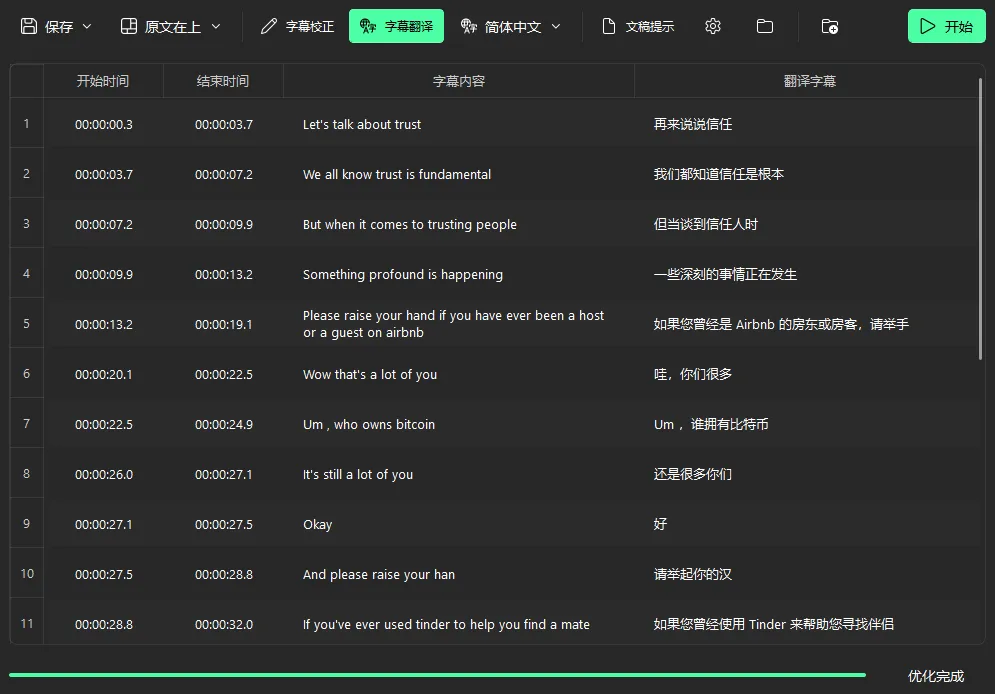Expand the 保存 dropdown arrow
Image resolution: width=995 pixels, height=694 pixels.
tap(87, 26)
